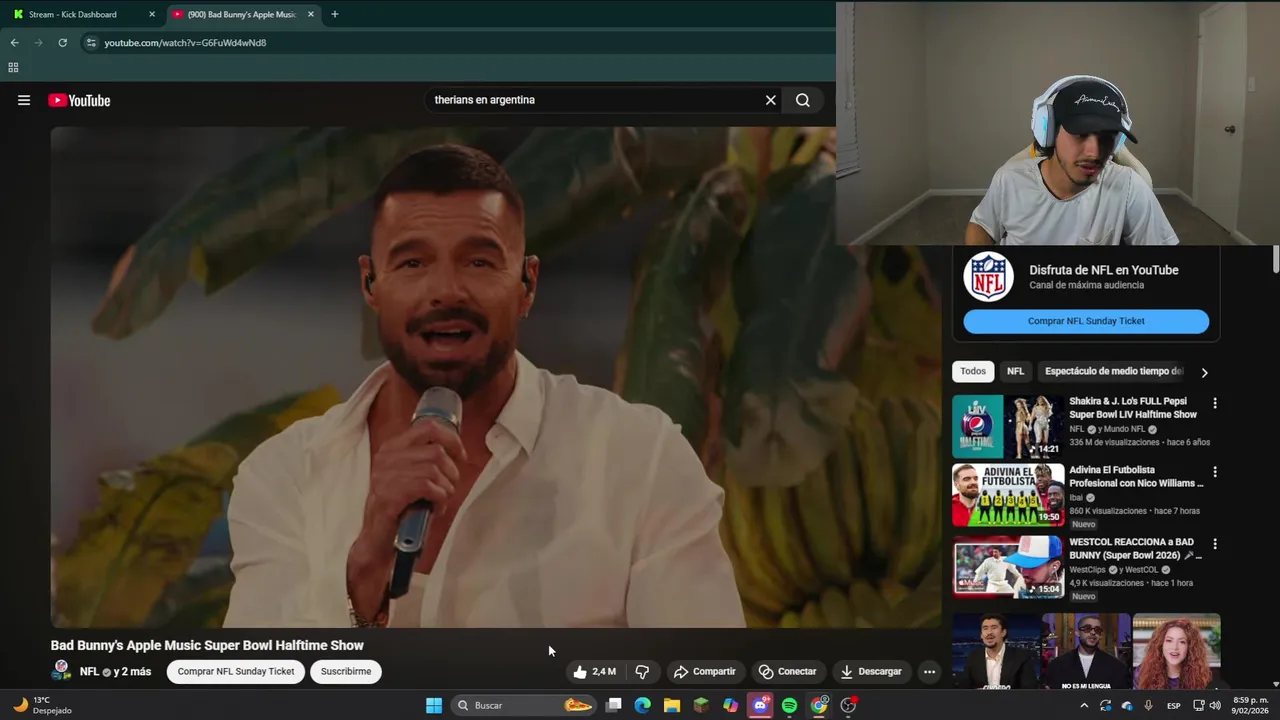Click the blue Comprar NFL Sunday Ticket button
Screen dimensions: 1280x720
coord(1086,321)
